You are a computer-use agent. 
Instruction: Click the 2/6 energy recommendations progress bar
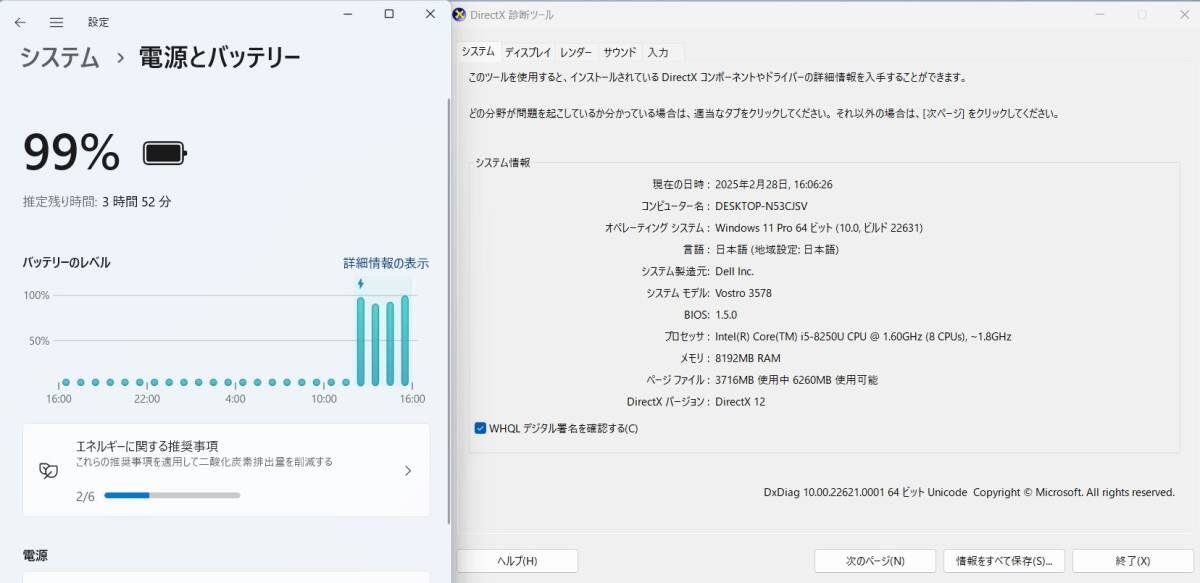coord(172,495)
